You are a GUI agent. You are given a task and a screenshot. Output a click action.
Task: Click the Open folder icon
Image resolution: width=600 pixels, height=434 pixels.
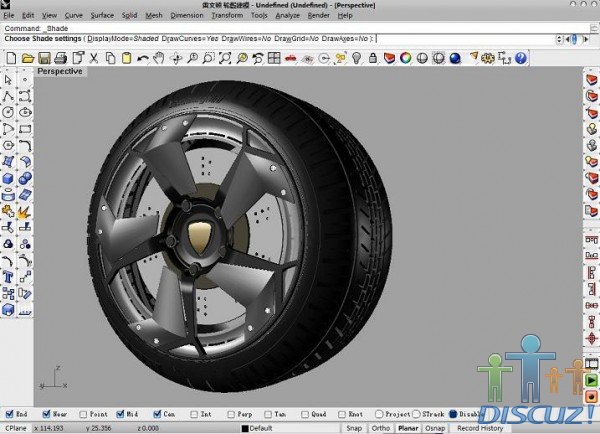click(x=28, y=58)
